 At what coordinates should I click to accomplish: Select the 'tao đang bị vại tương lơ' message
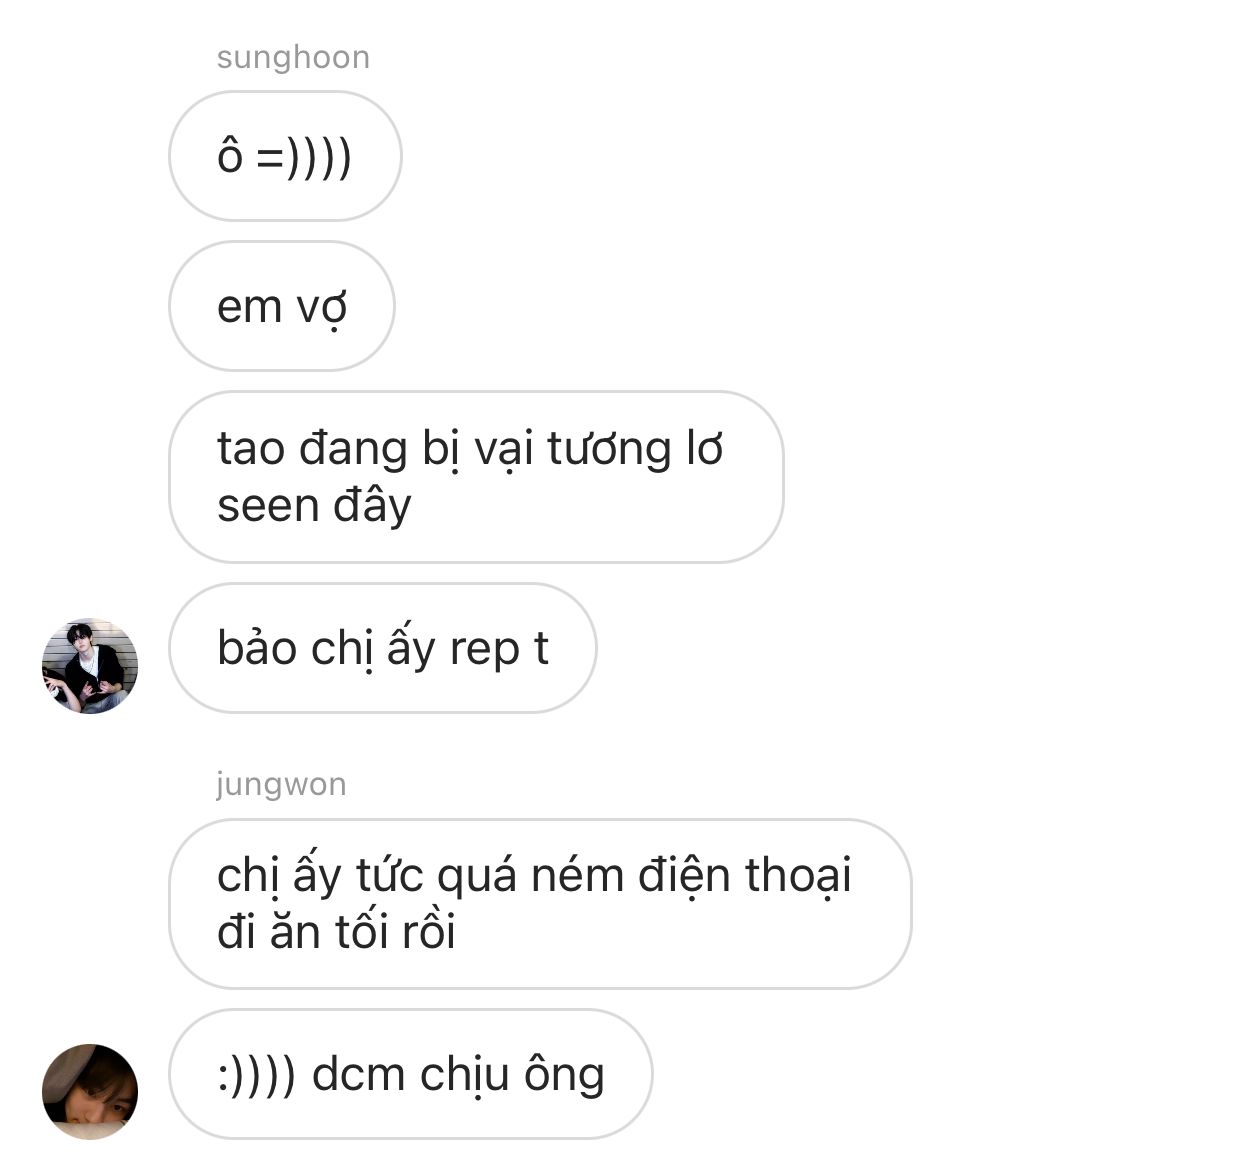(476, 477)
